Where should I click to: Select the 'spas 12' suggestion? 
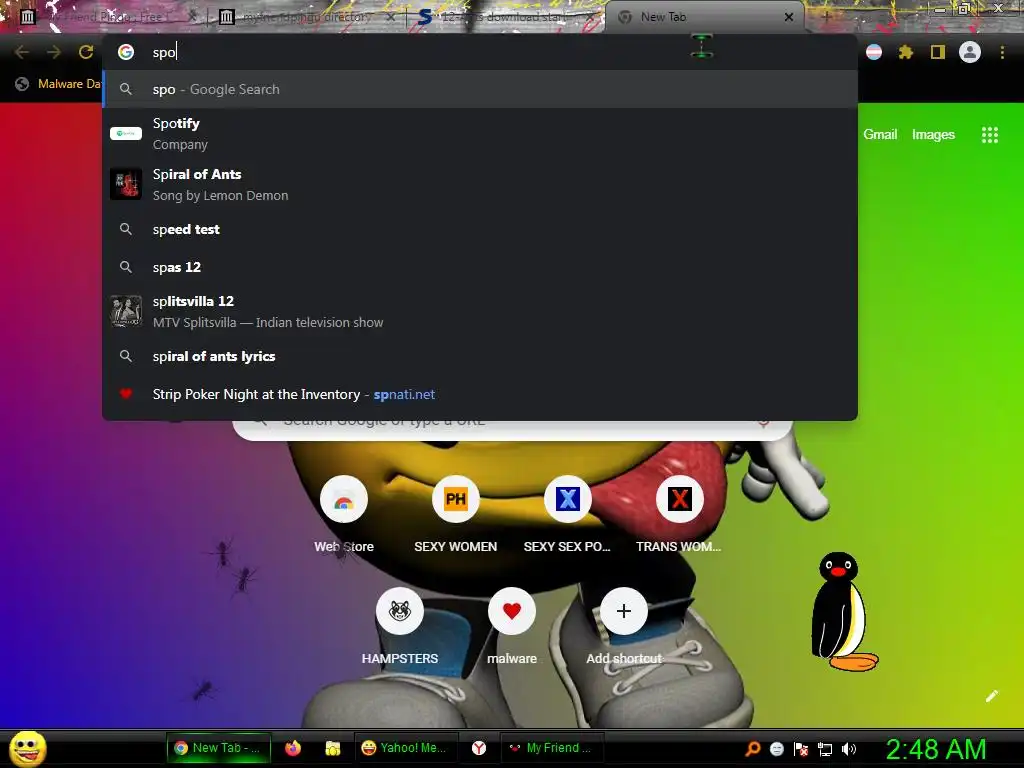480,267
